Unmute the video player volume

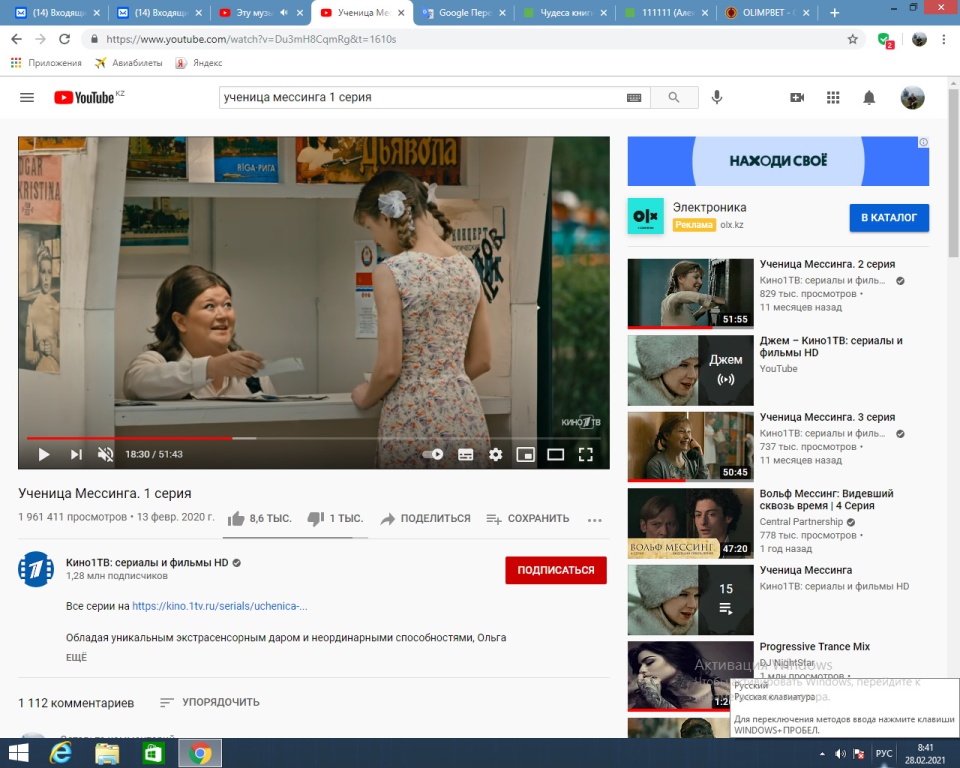coord(105,454)
